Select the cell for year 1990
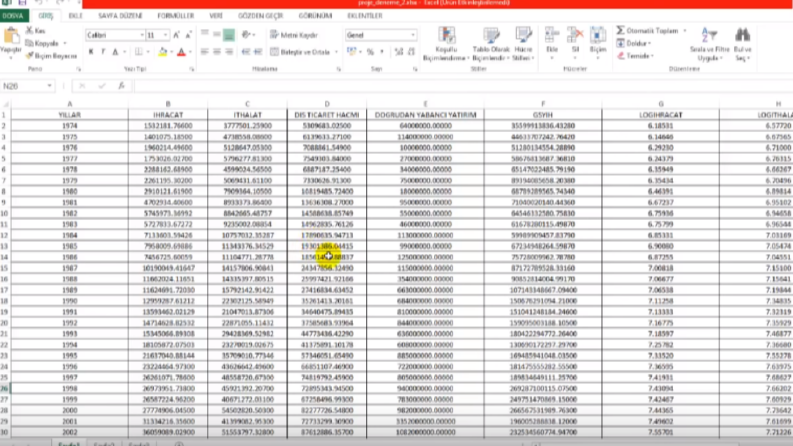This screenshot has width=793, height=446. [70, 301]
